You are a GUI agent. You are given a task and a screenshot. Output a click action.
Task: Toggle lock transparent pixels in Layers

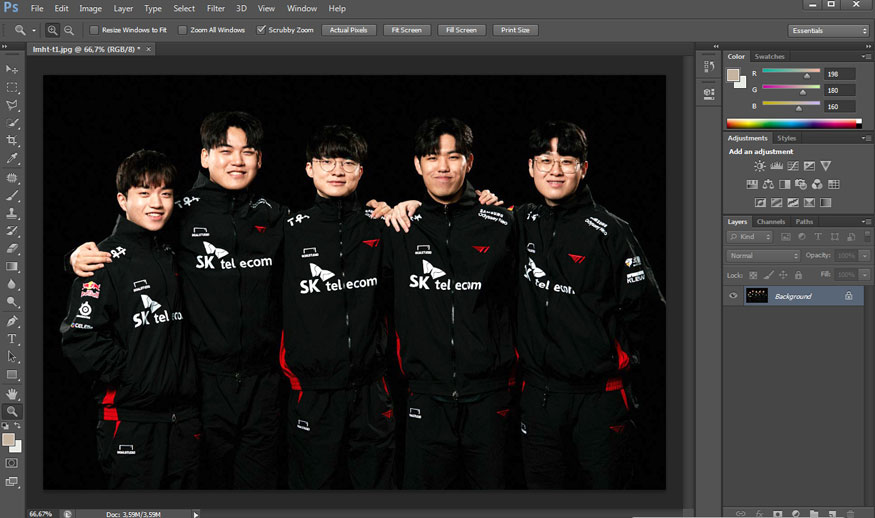(753, 275)
